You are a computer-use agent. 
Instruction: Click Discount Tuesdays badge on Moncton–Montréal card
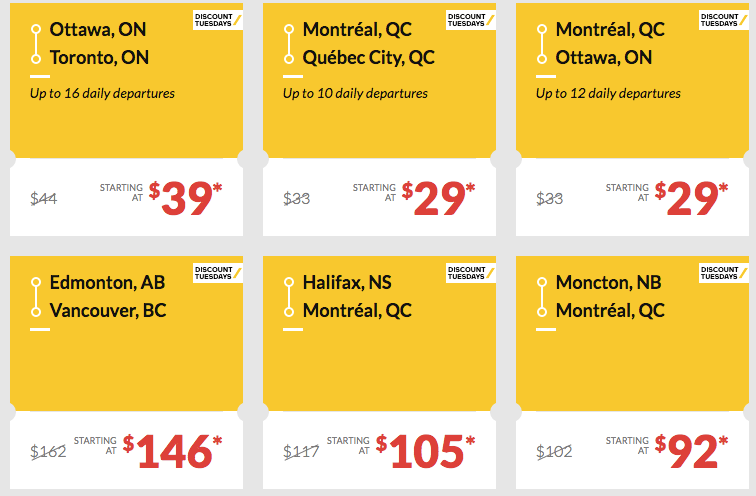click(723, 272)
